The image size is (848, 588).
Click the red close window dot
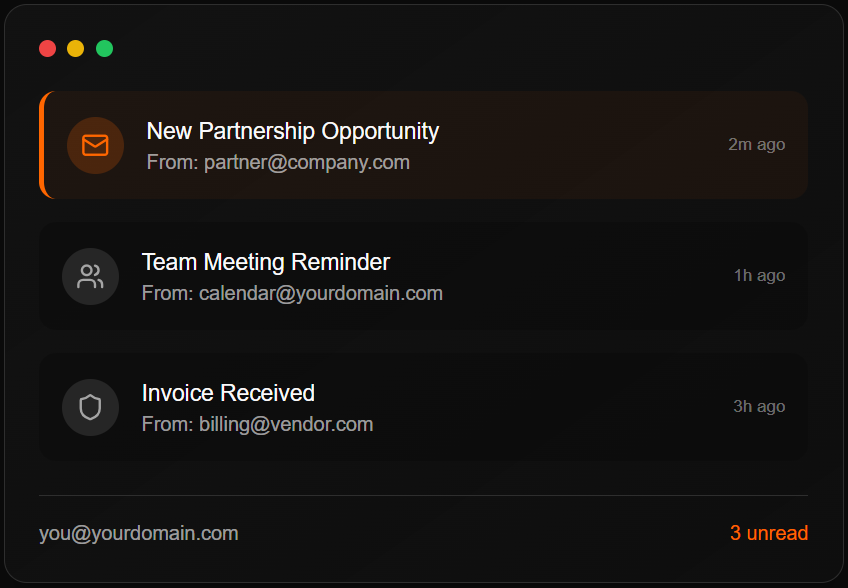[47, 48]
